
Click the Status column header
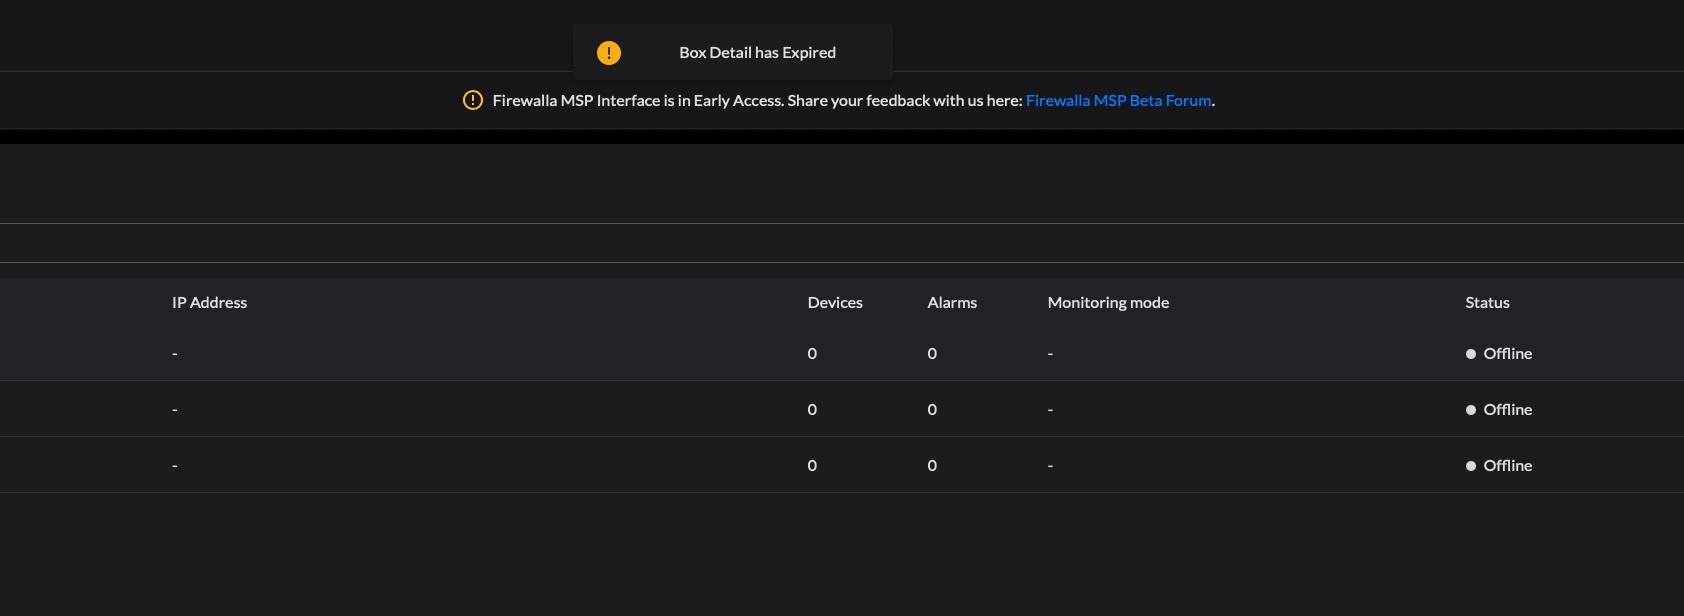(1486, 303)
